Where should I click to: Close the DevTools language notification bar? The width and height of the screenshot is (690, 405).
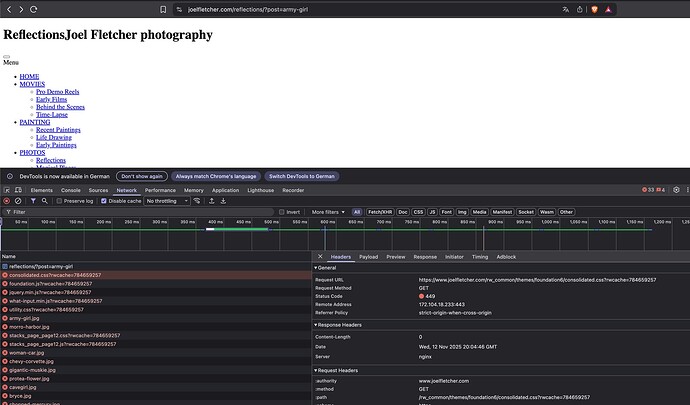(x=681, y=176)
